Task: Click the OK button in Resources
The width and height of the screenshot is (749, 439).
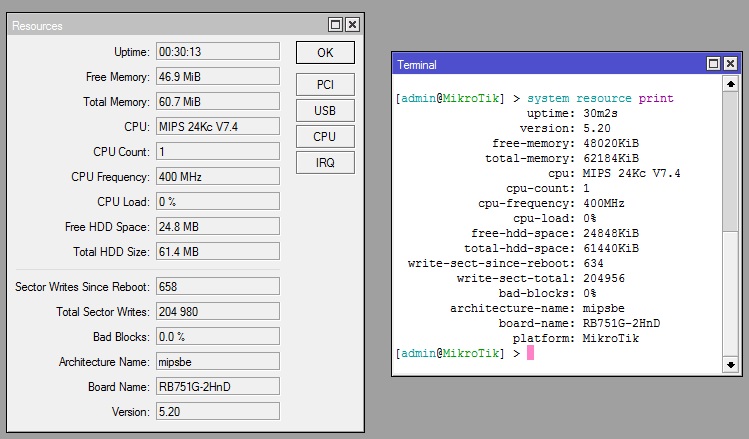Action: (x=325, y=52)
